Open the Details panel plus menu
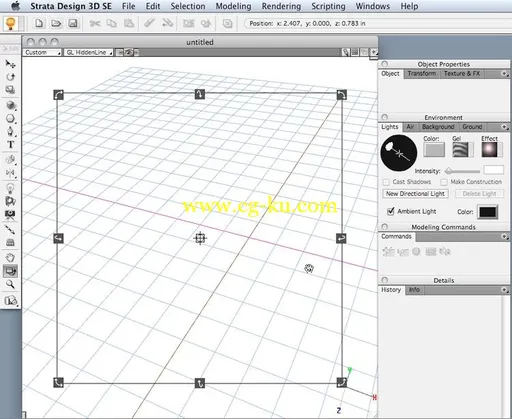512x419 pixels. tap(505, 290)
